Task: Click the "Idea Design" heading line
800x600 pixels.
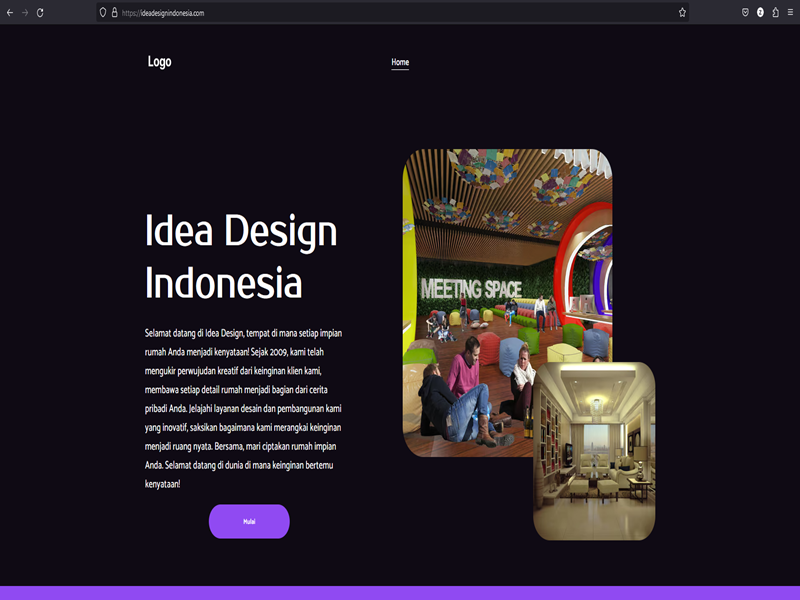Action: (241, 232)
